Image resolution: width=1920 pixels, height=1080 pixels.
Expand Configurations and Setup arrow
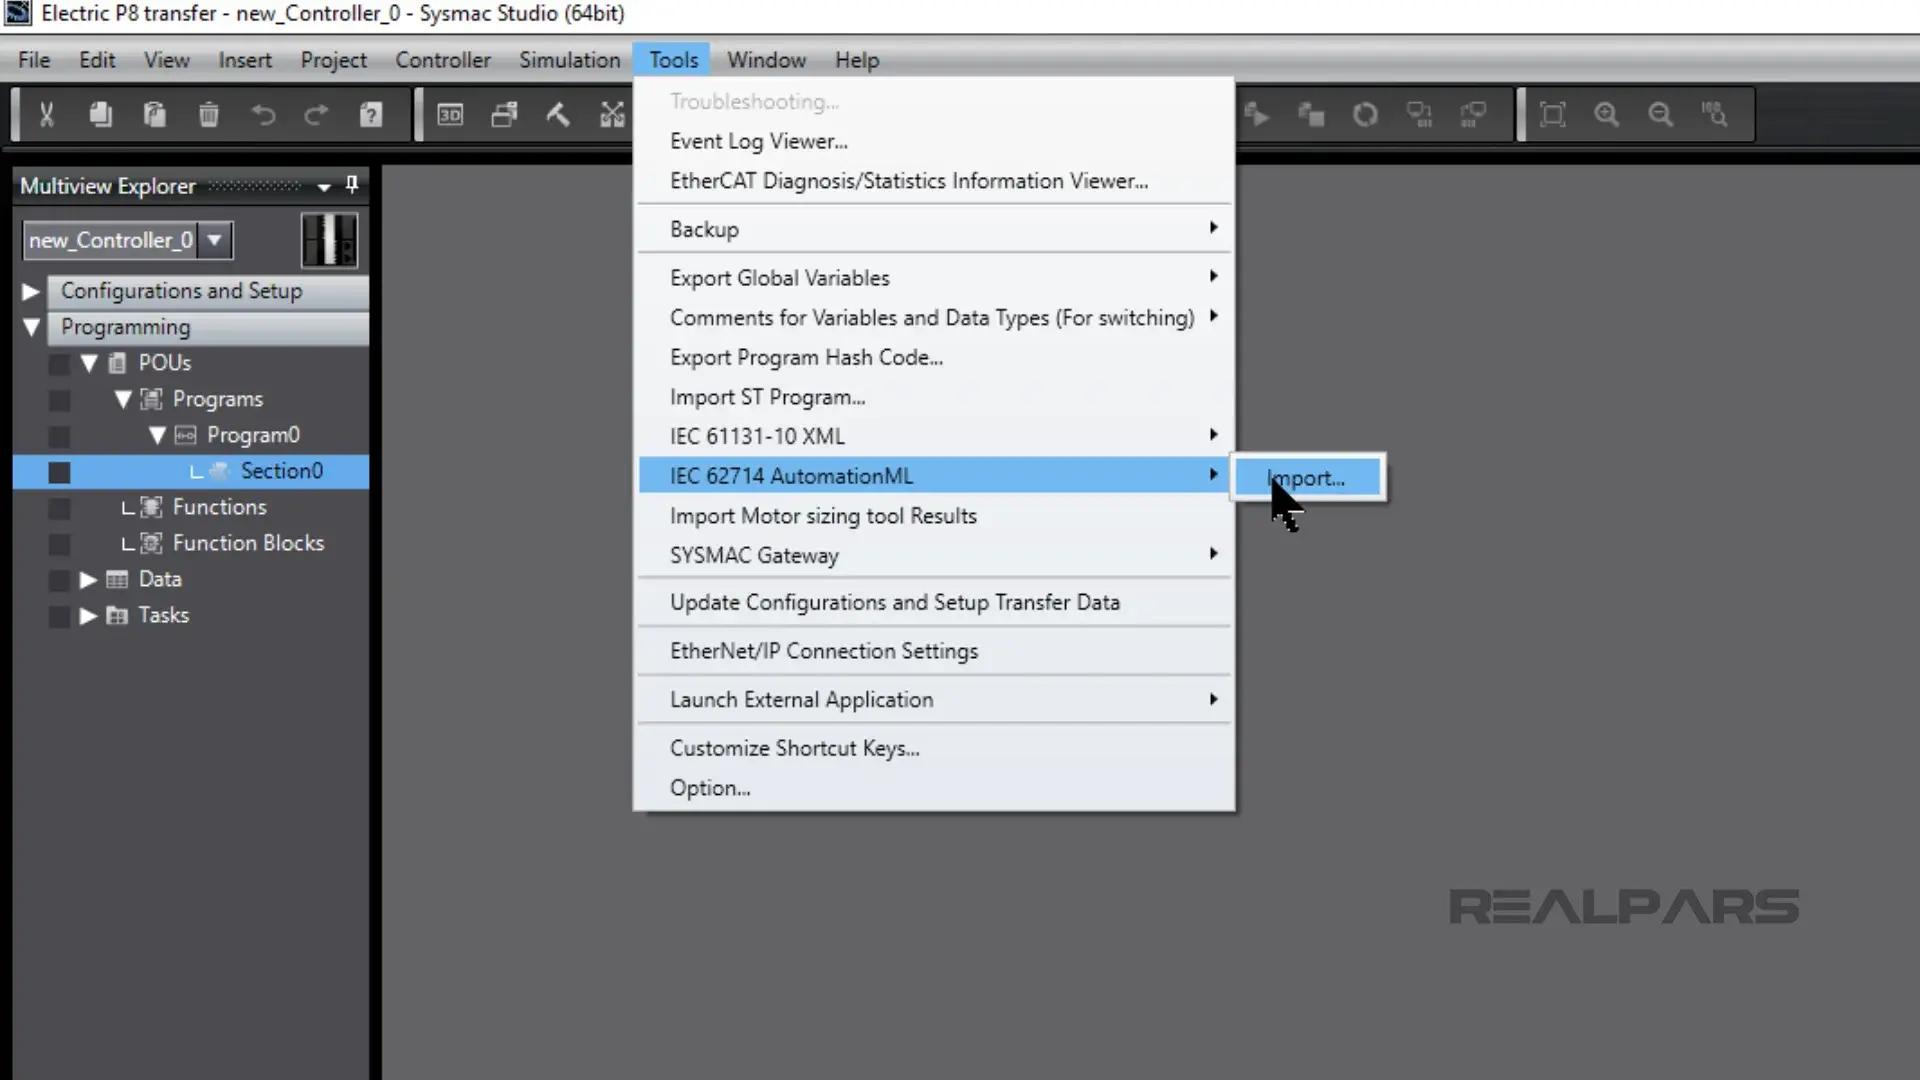pos(31,291)
